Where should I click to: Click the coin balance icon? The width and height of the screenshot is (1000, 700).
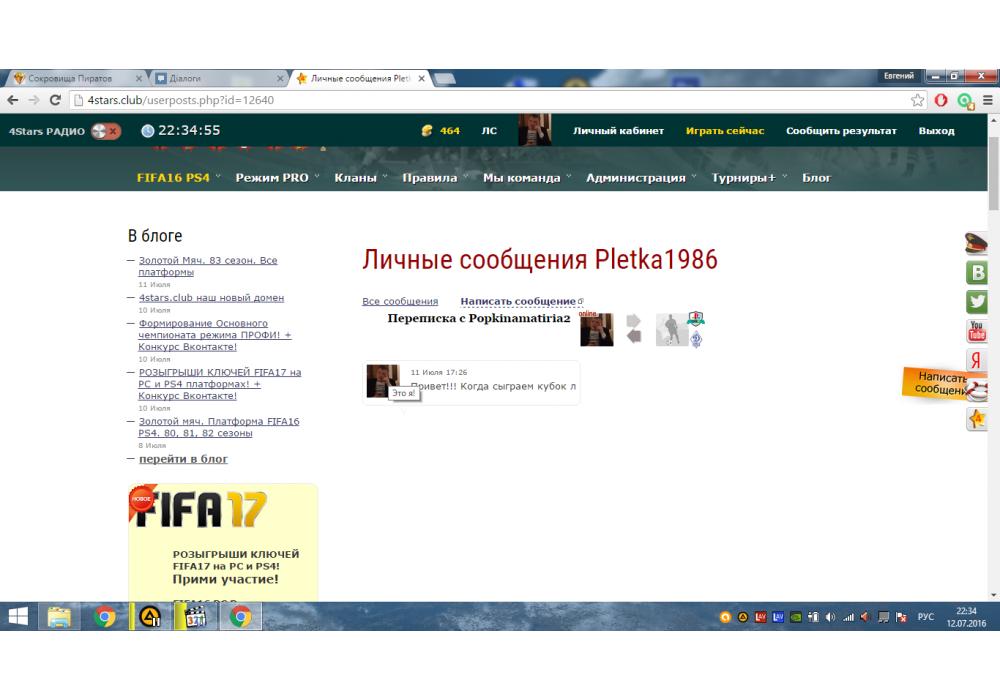(427, 131)
